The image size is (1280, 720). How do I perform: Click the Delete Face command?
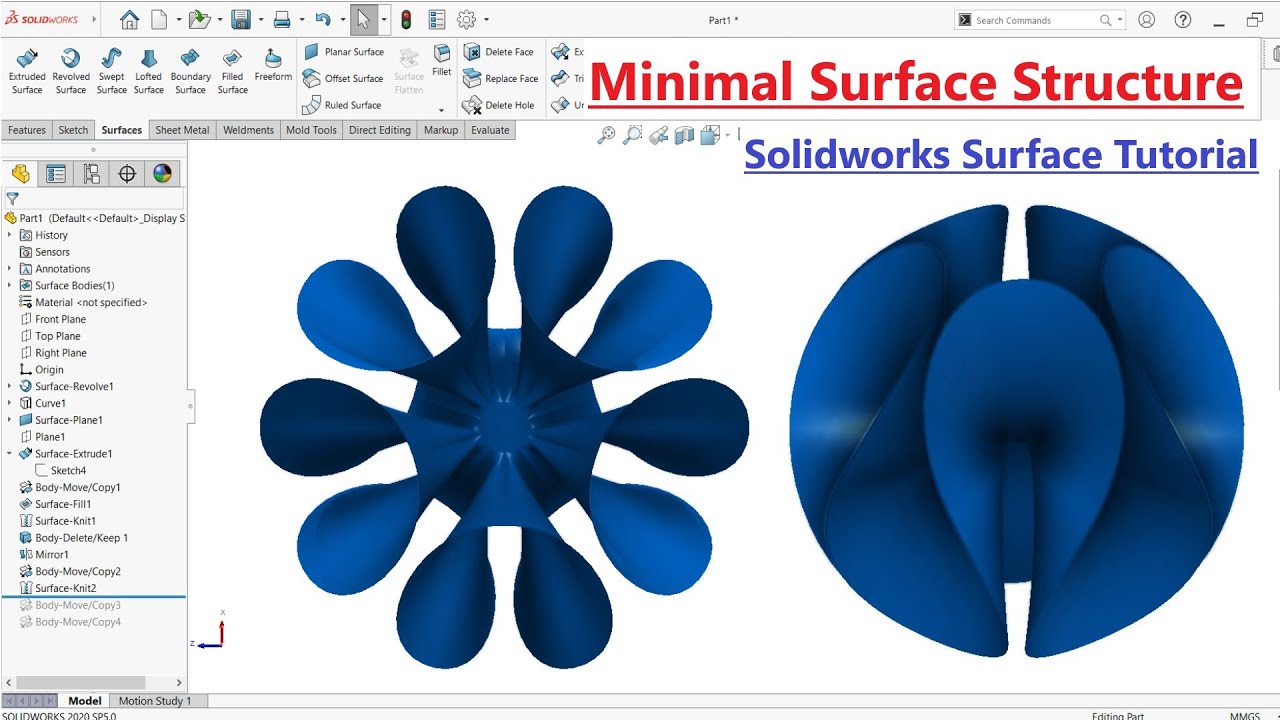click(x=499, y=52)
